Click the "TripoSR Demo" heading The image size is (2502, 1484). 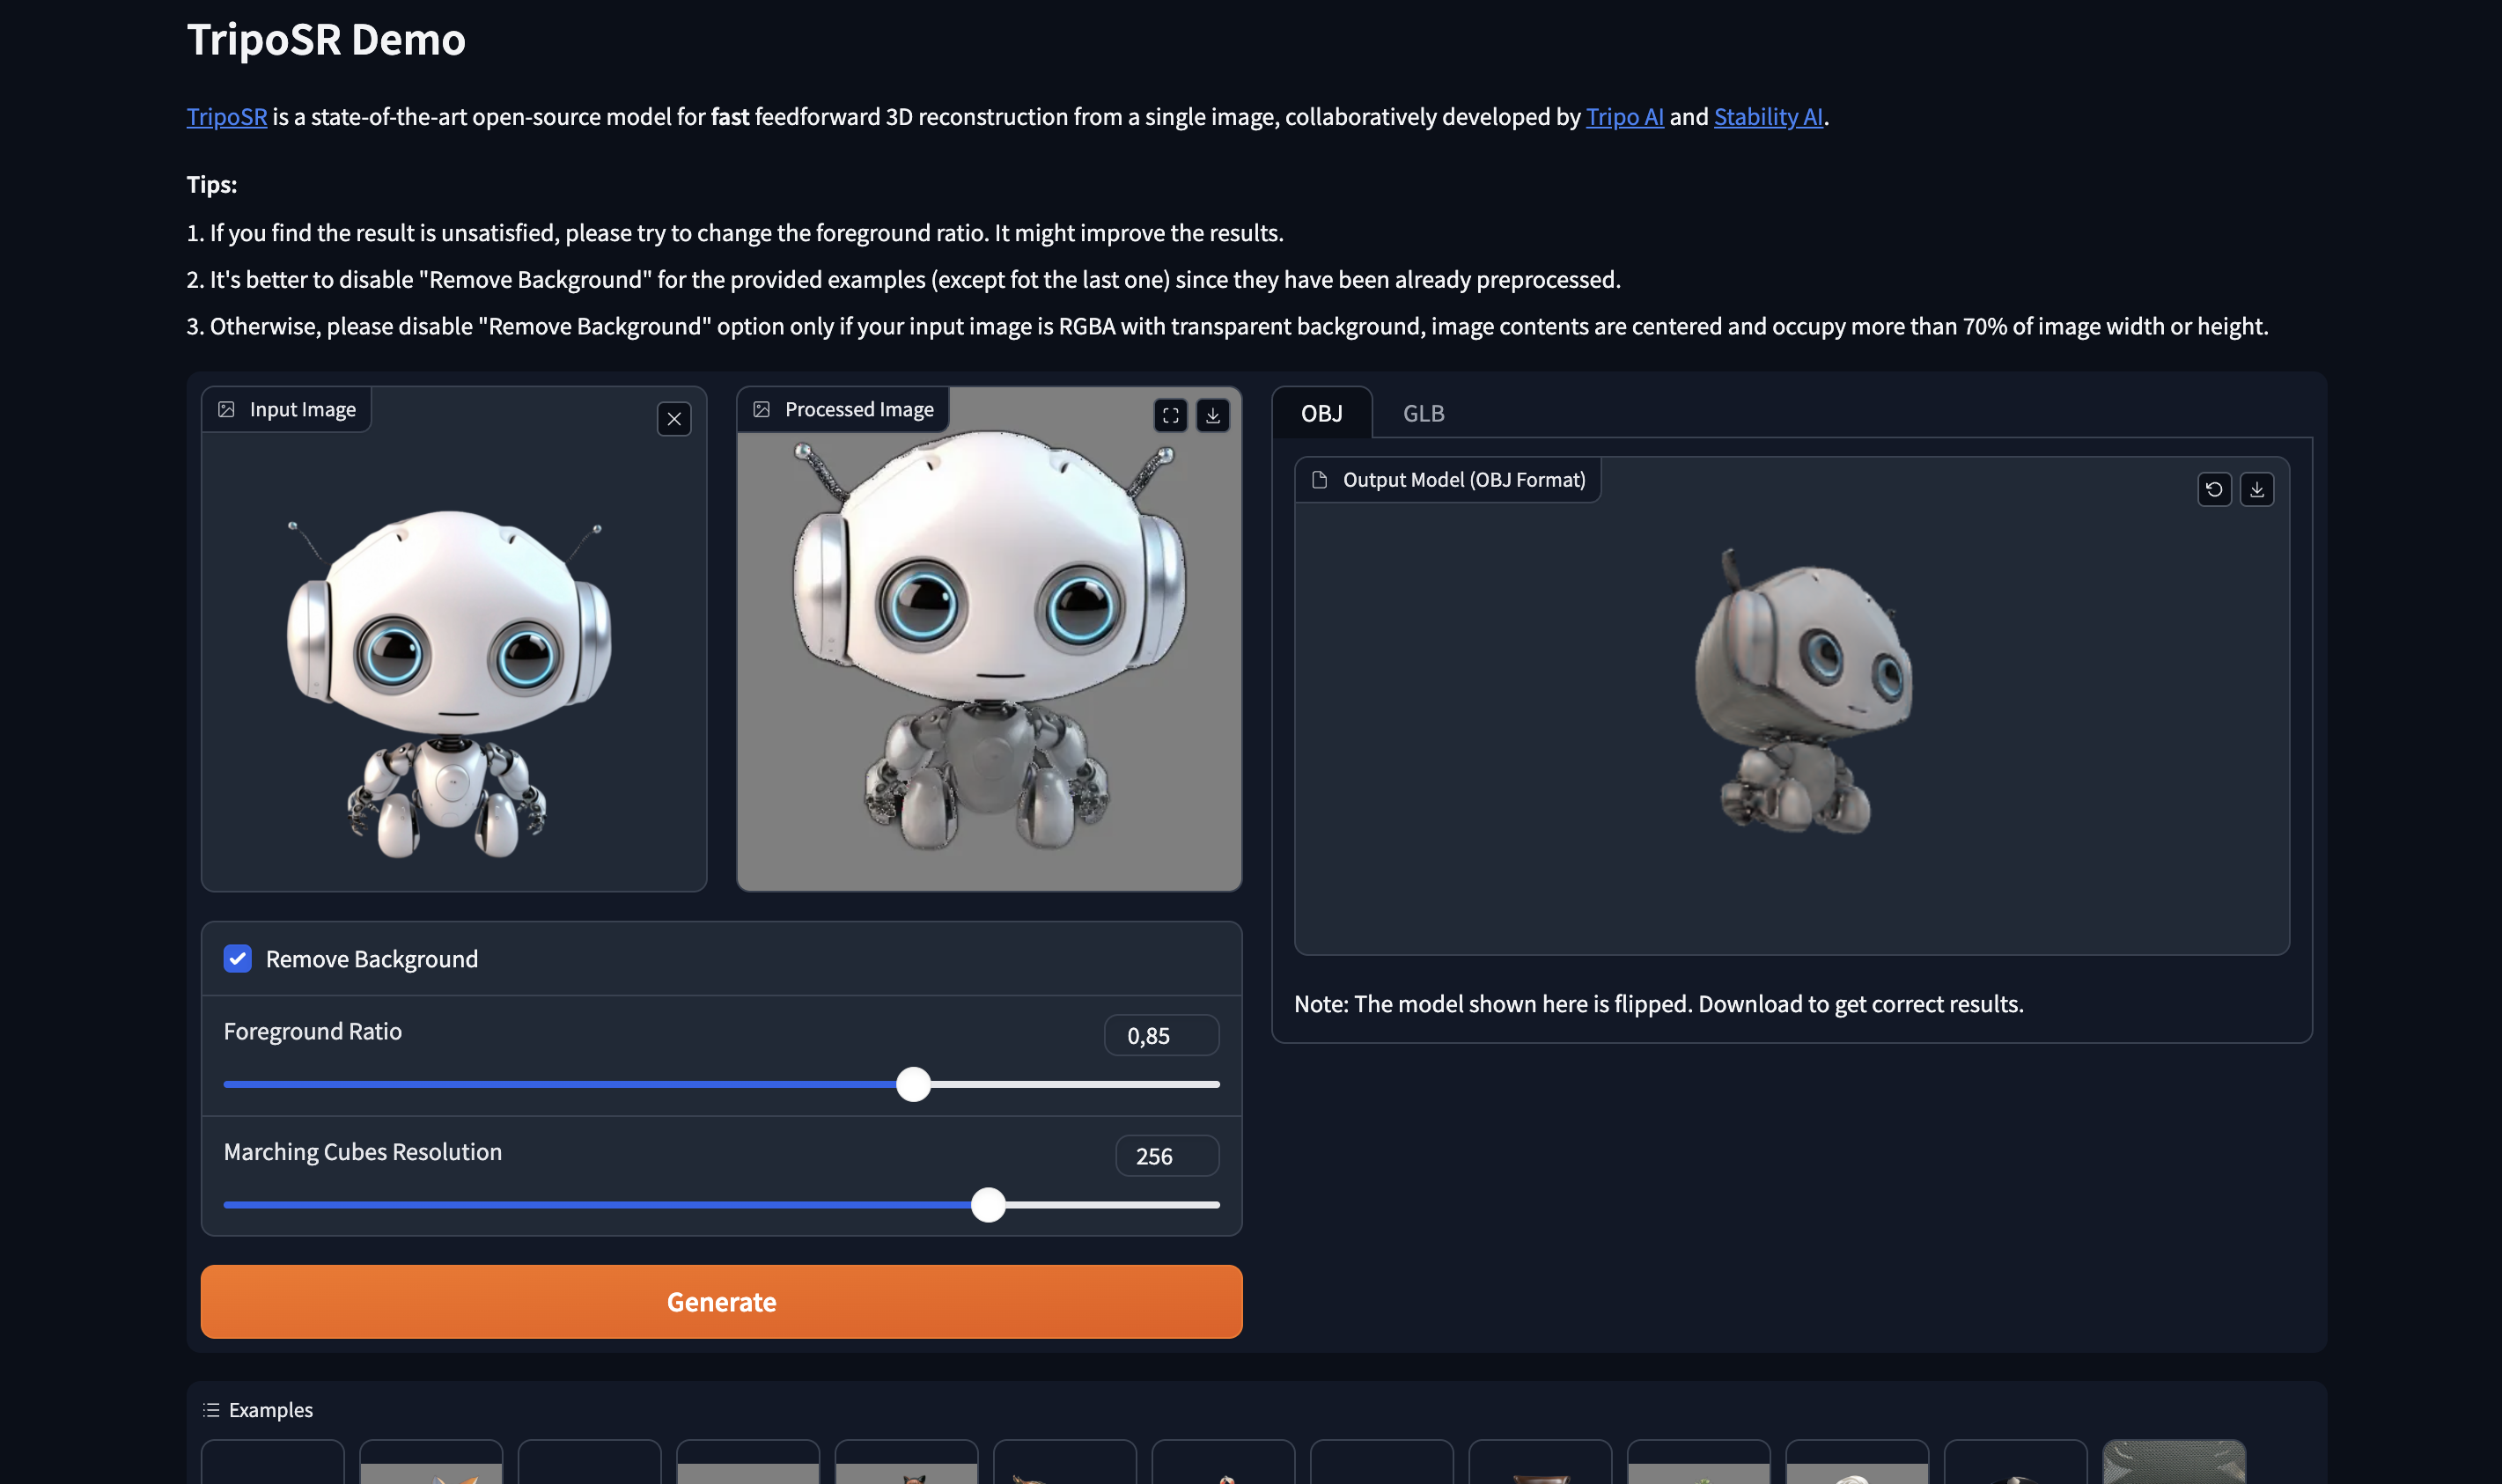(x=326, y=40)
